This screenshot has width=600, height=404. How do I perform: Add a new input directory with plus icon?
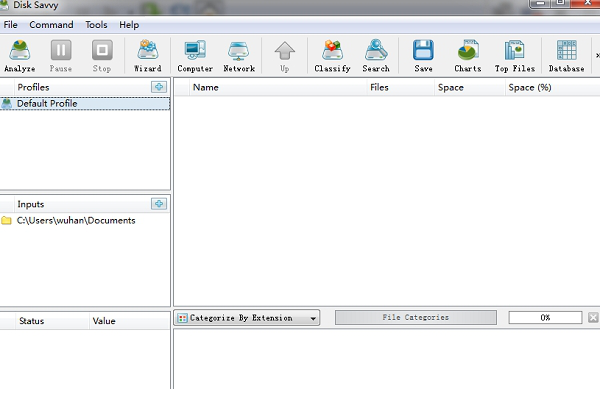point(159,204)
